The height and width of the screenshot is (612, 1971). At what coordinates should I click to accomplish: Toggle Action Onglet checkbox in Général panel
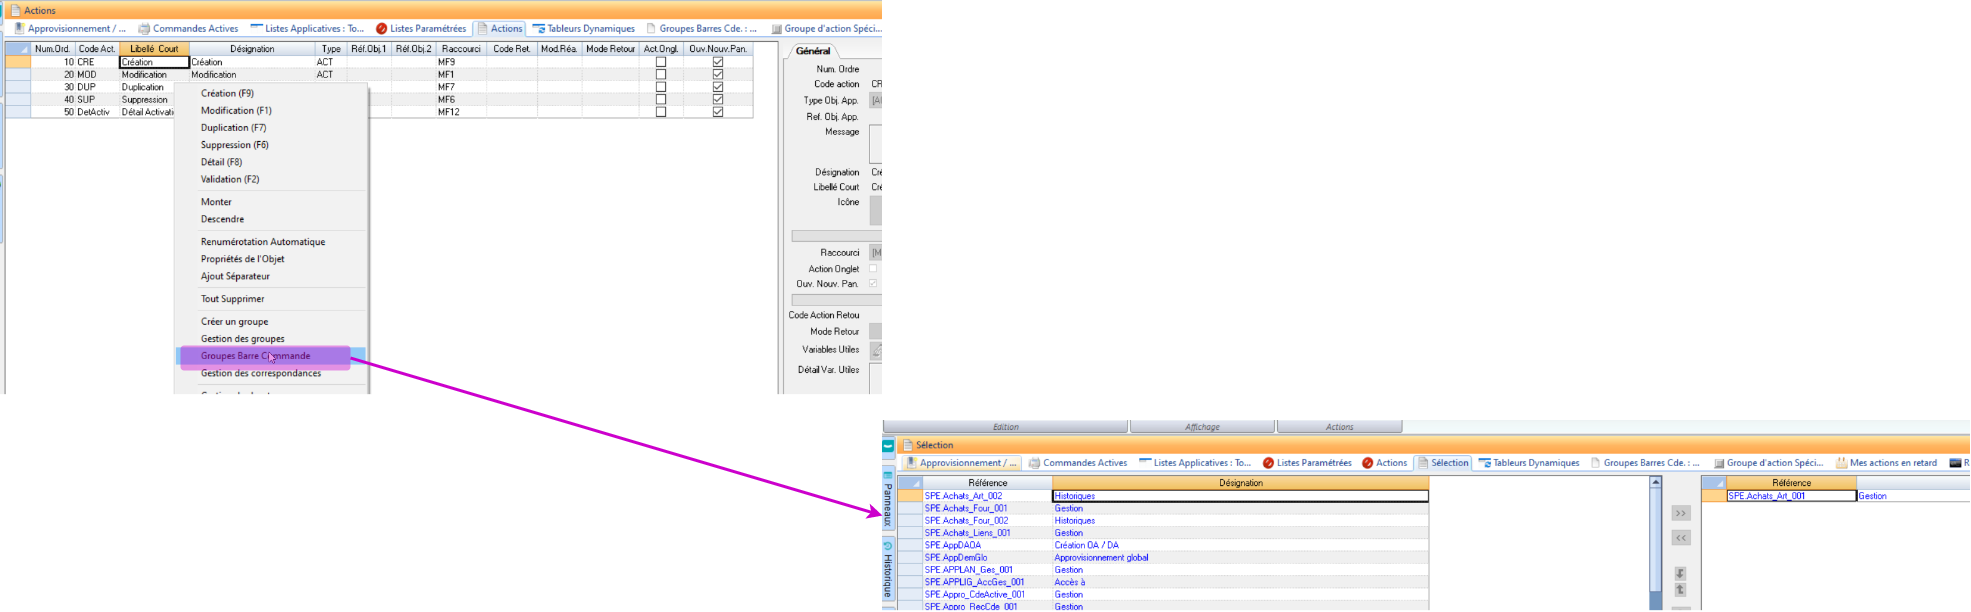873,269
